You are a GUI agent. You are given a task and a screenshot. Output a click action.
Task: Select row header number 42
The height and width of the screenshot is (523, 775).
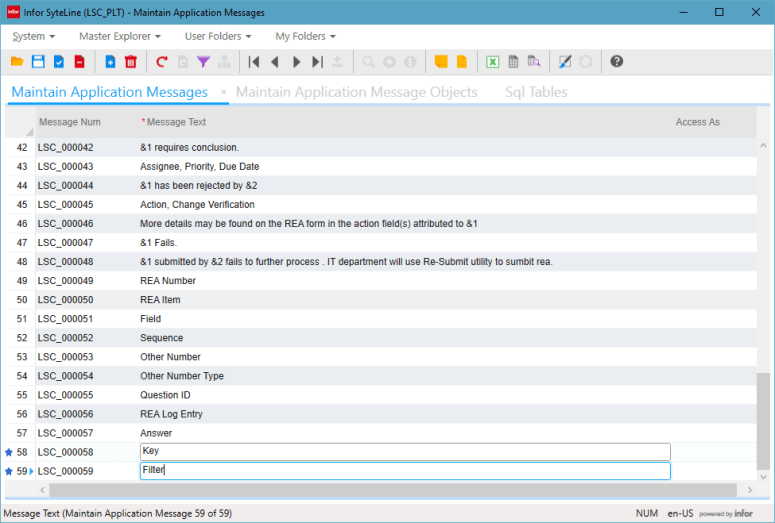click(x=21, y=147)
